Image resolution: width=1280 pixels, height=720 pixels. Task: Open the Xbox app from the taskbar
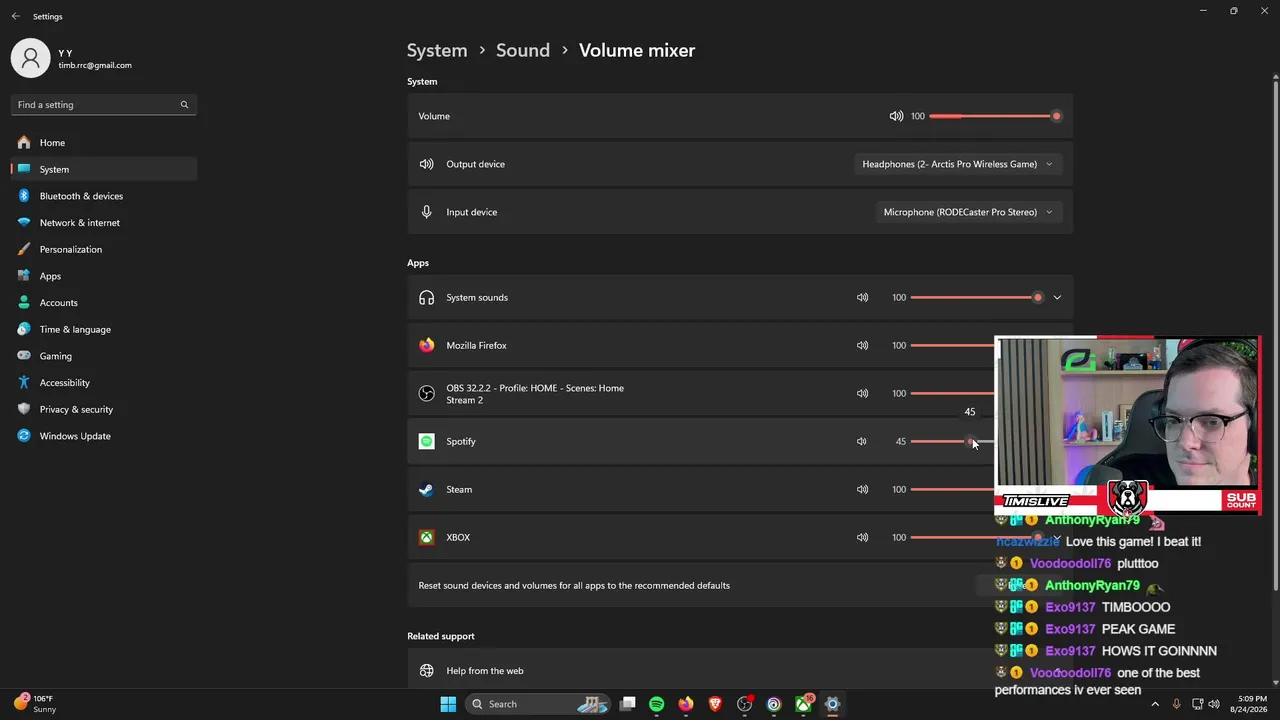point(803,704)
